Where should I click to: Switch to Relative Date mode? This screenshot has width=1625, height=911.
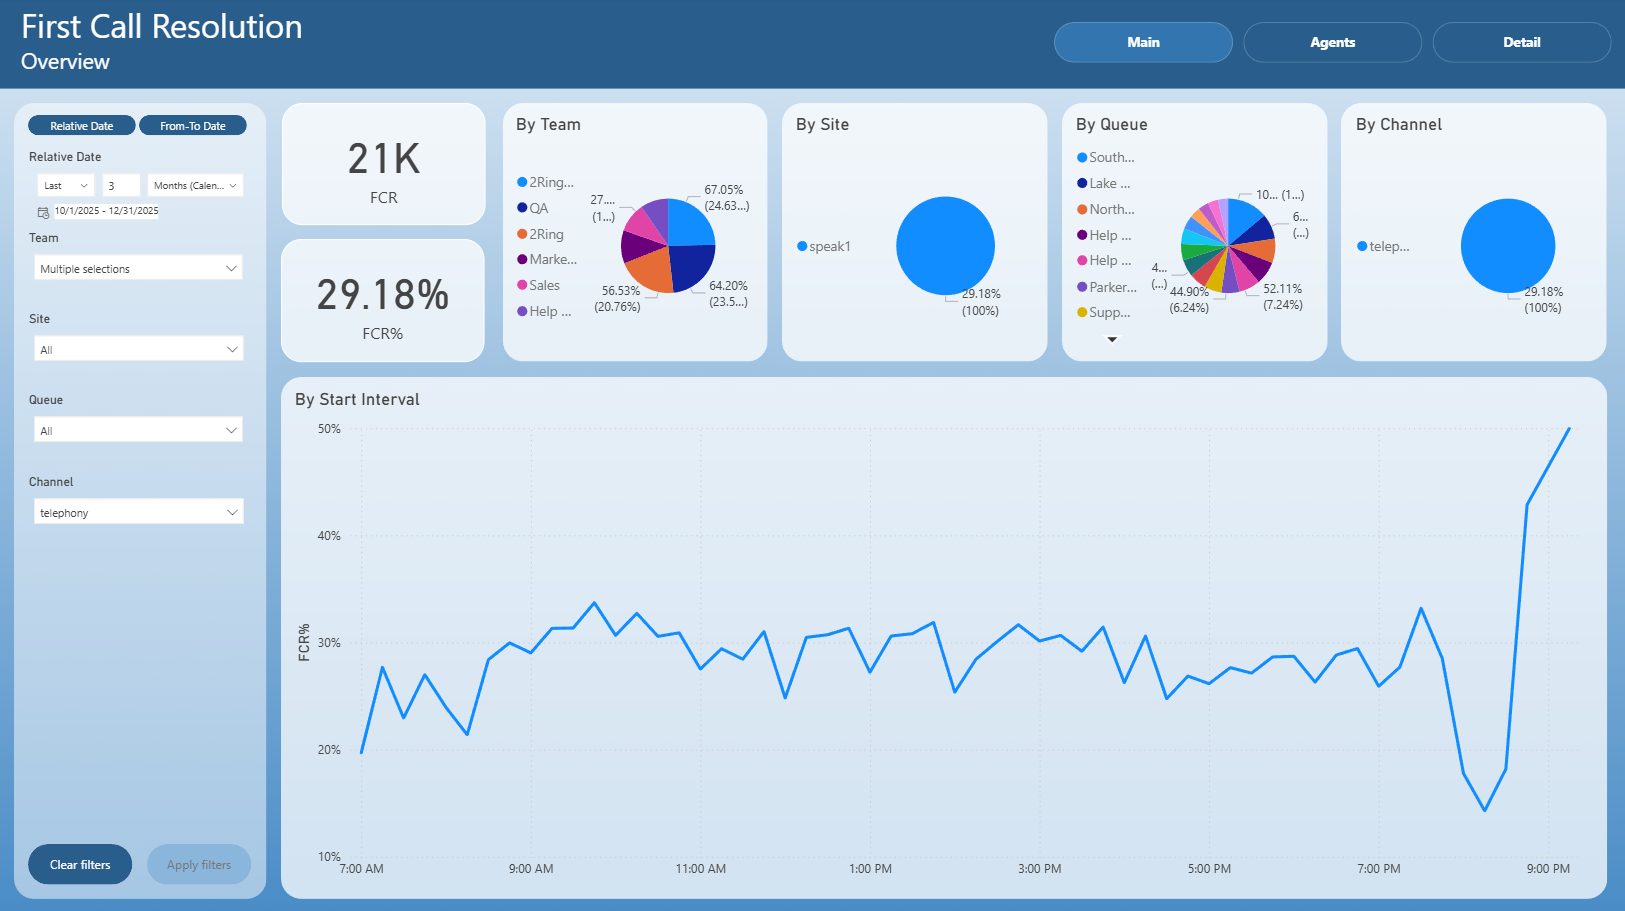pos(82,126)
